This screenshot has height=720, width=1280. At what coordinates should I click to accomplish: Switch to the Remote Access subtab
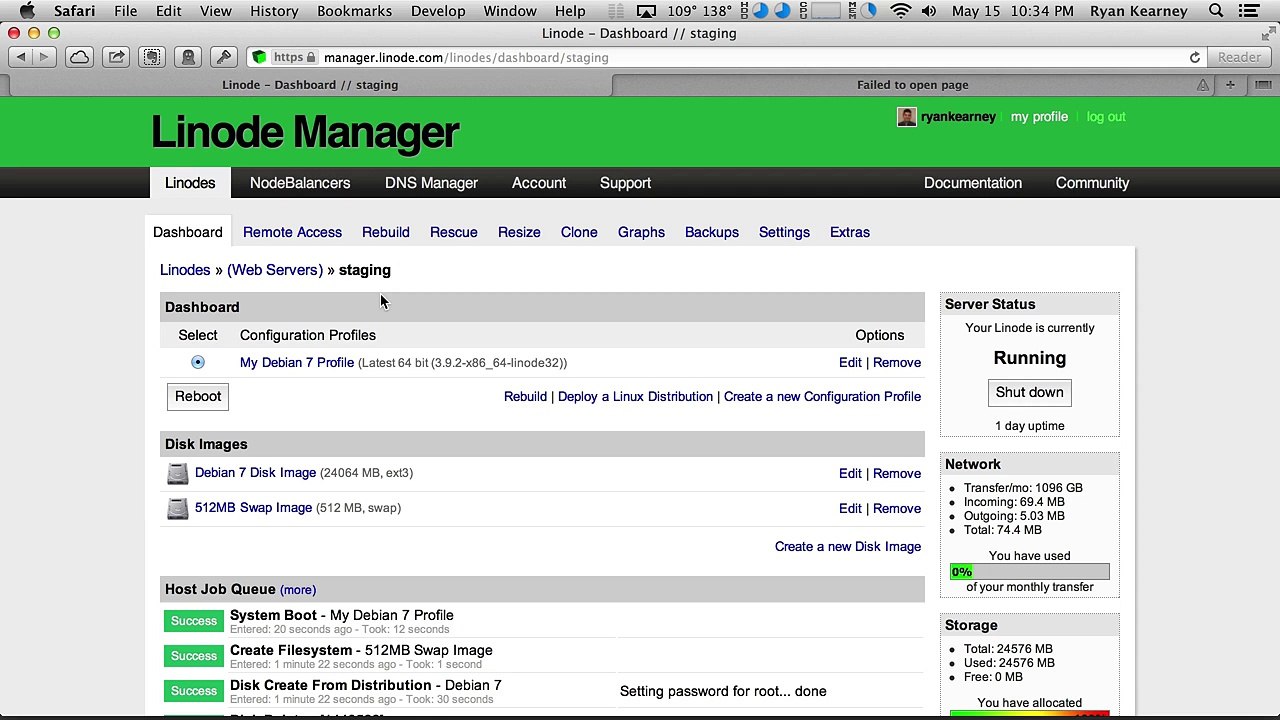pyautogui.click(x=292, y=232)
